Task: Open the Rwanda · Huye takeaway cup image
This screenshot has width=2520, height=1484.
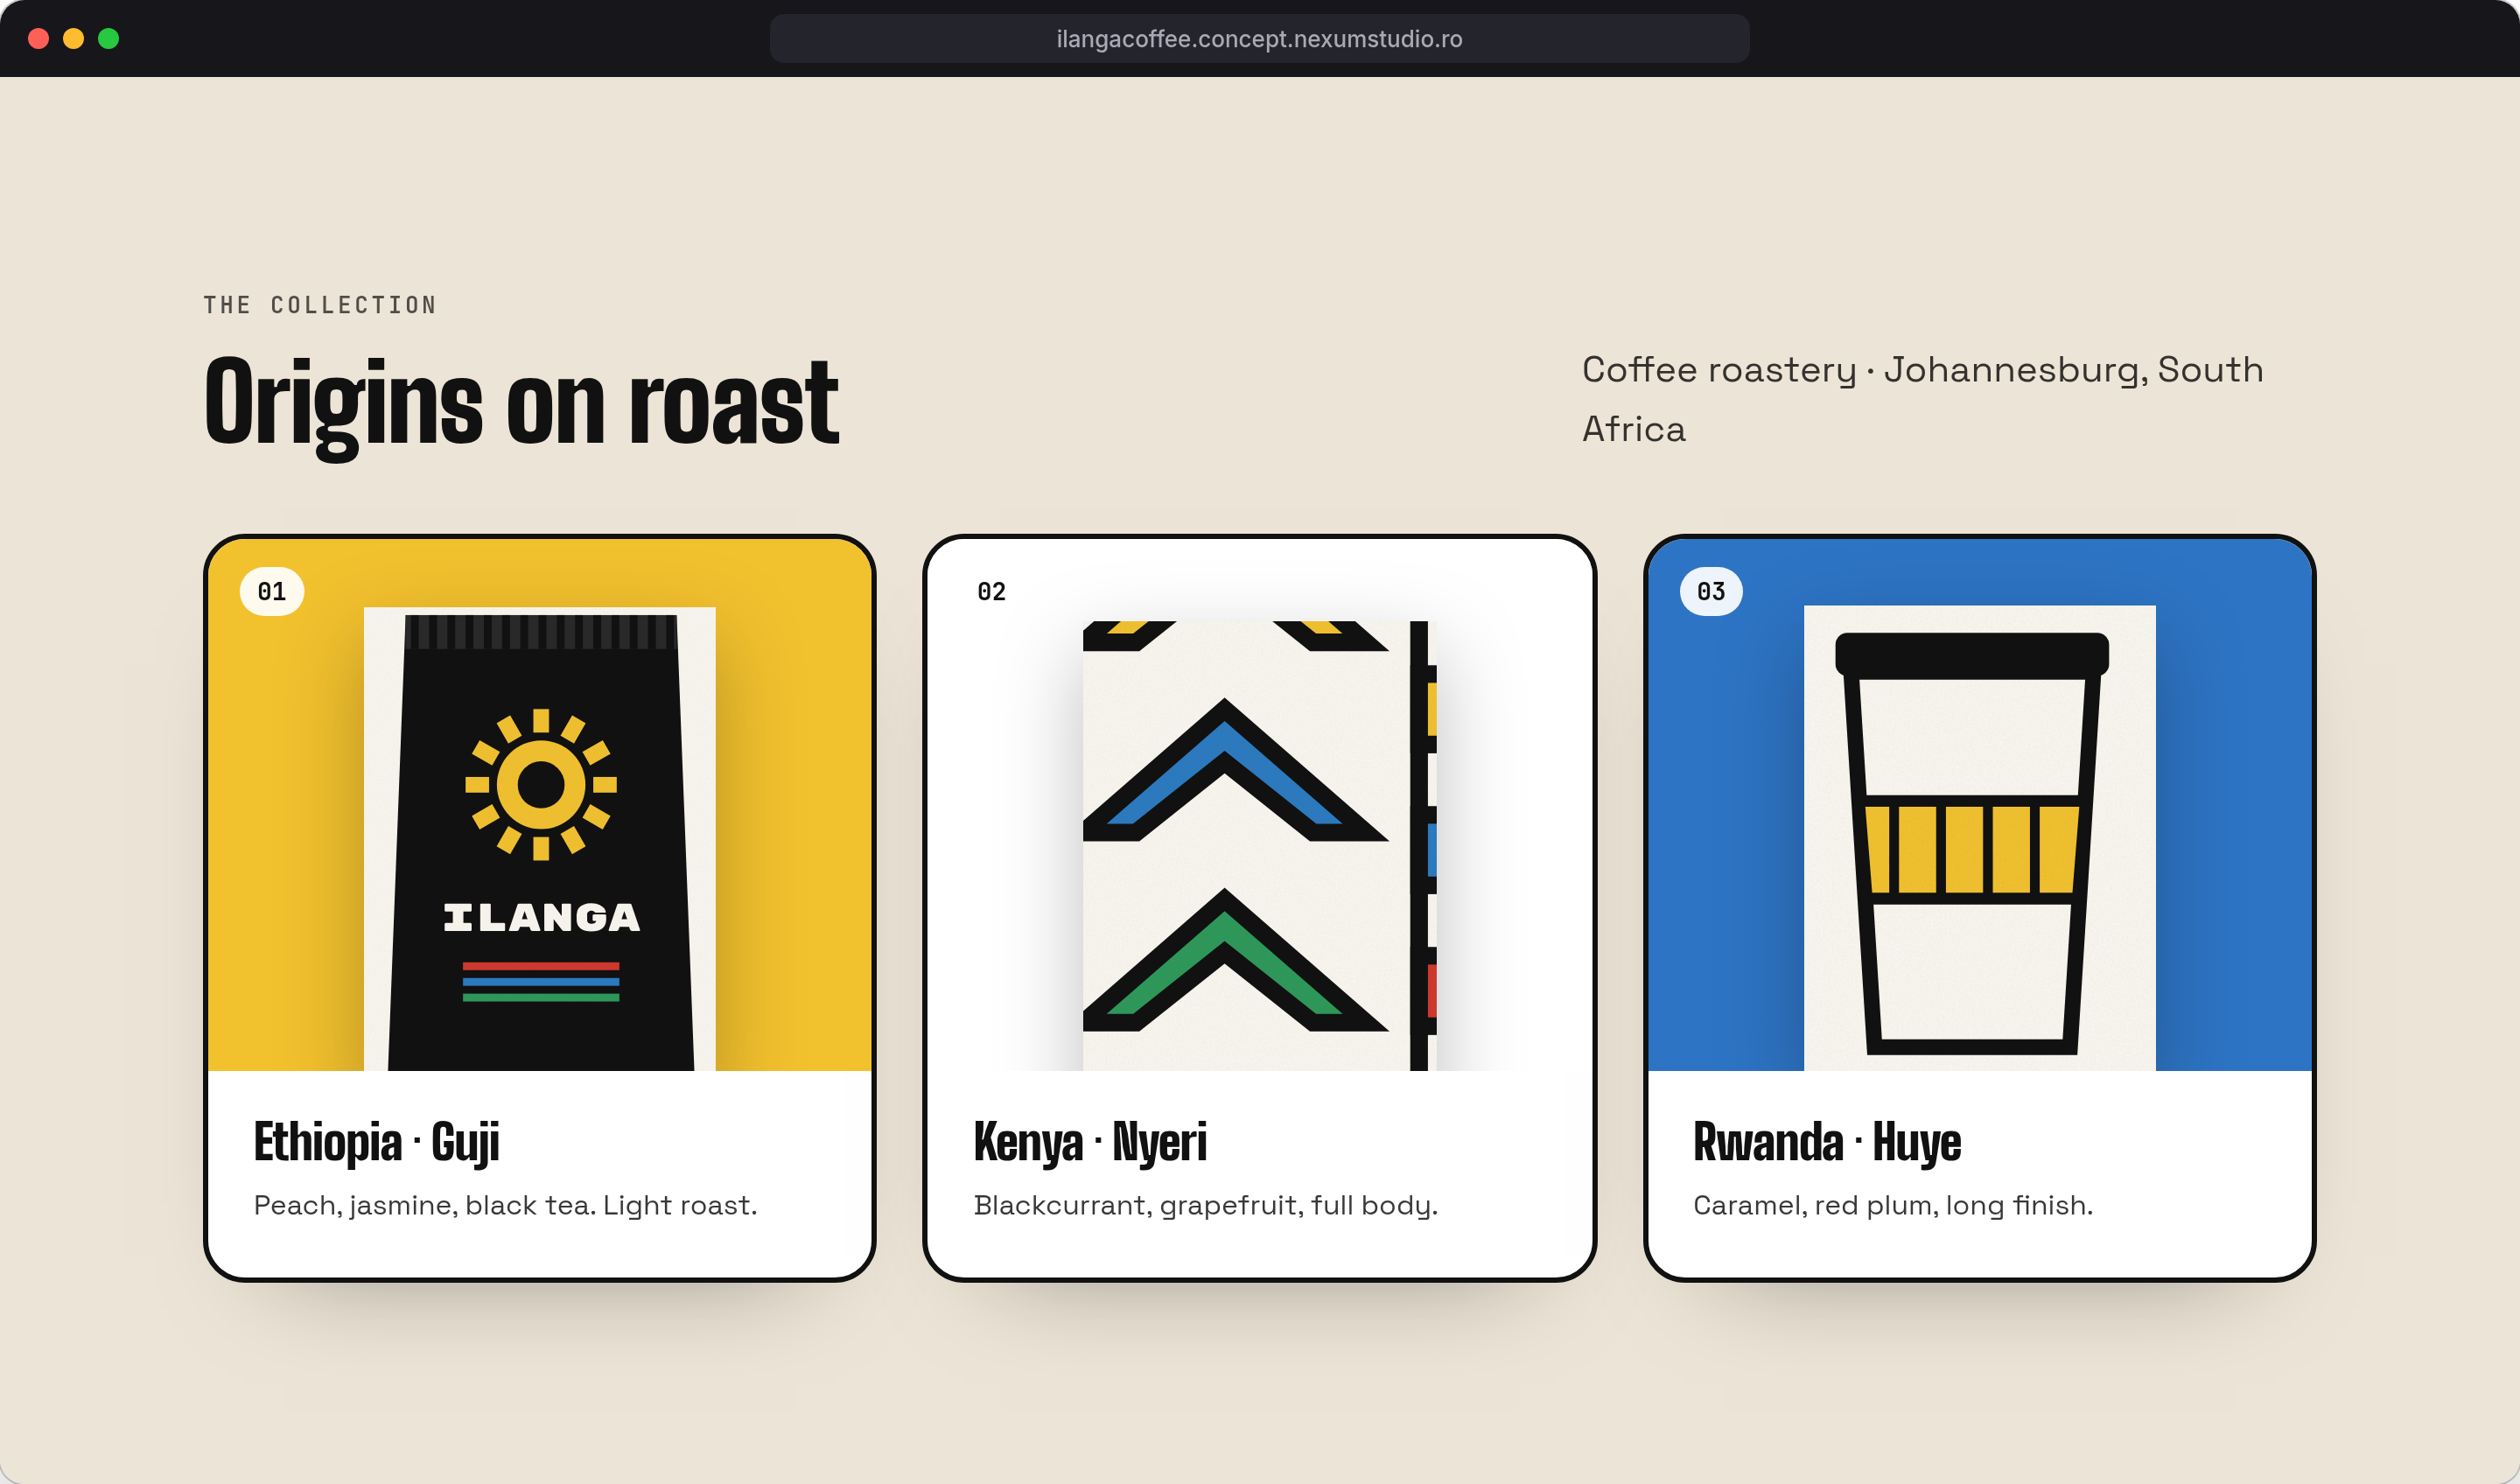Action: (x=1979, y=838)
